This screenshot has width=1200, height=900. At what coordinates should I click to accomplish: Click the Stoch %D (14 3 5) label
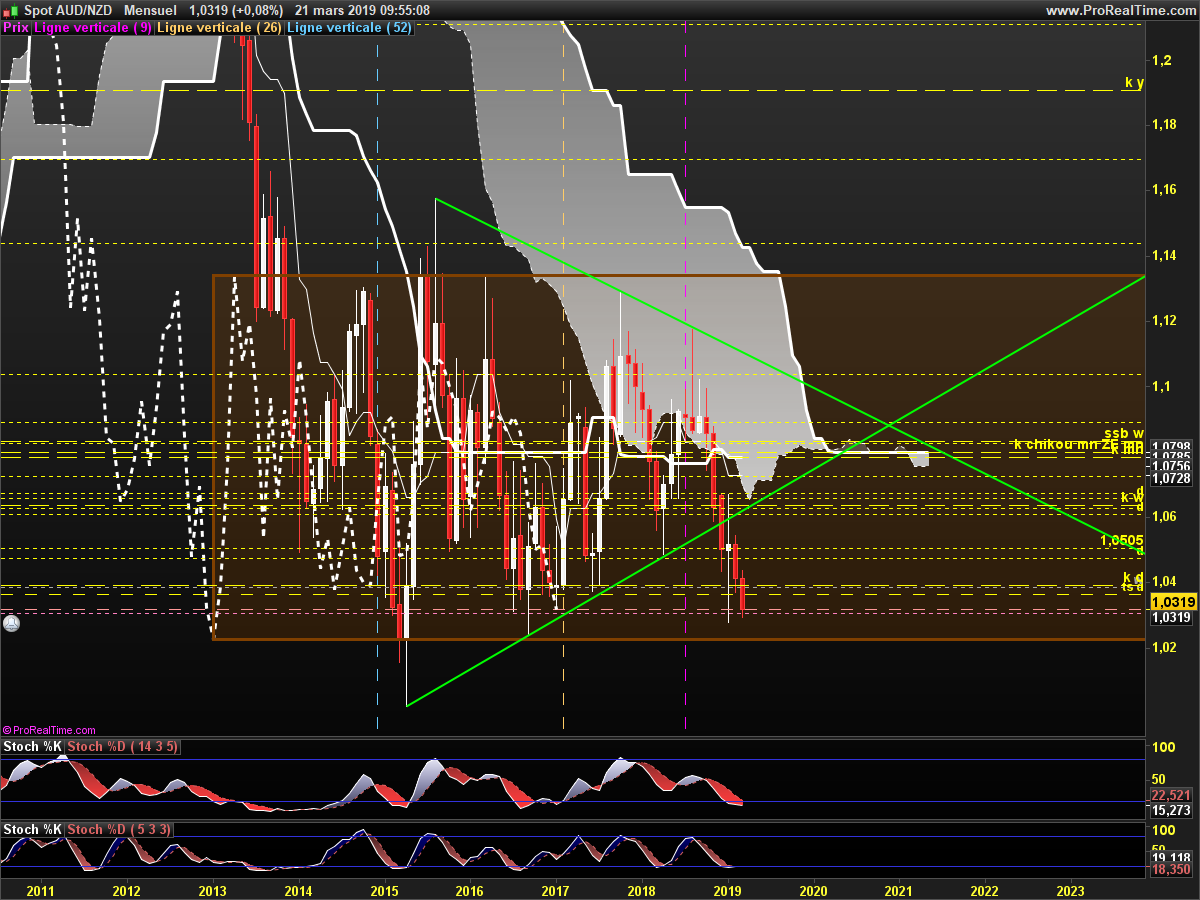point(123,747)
